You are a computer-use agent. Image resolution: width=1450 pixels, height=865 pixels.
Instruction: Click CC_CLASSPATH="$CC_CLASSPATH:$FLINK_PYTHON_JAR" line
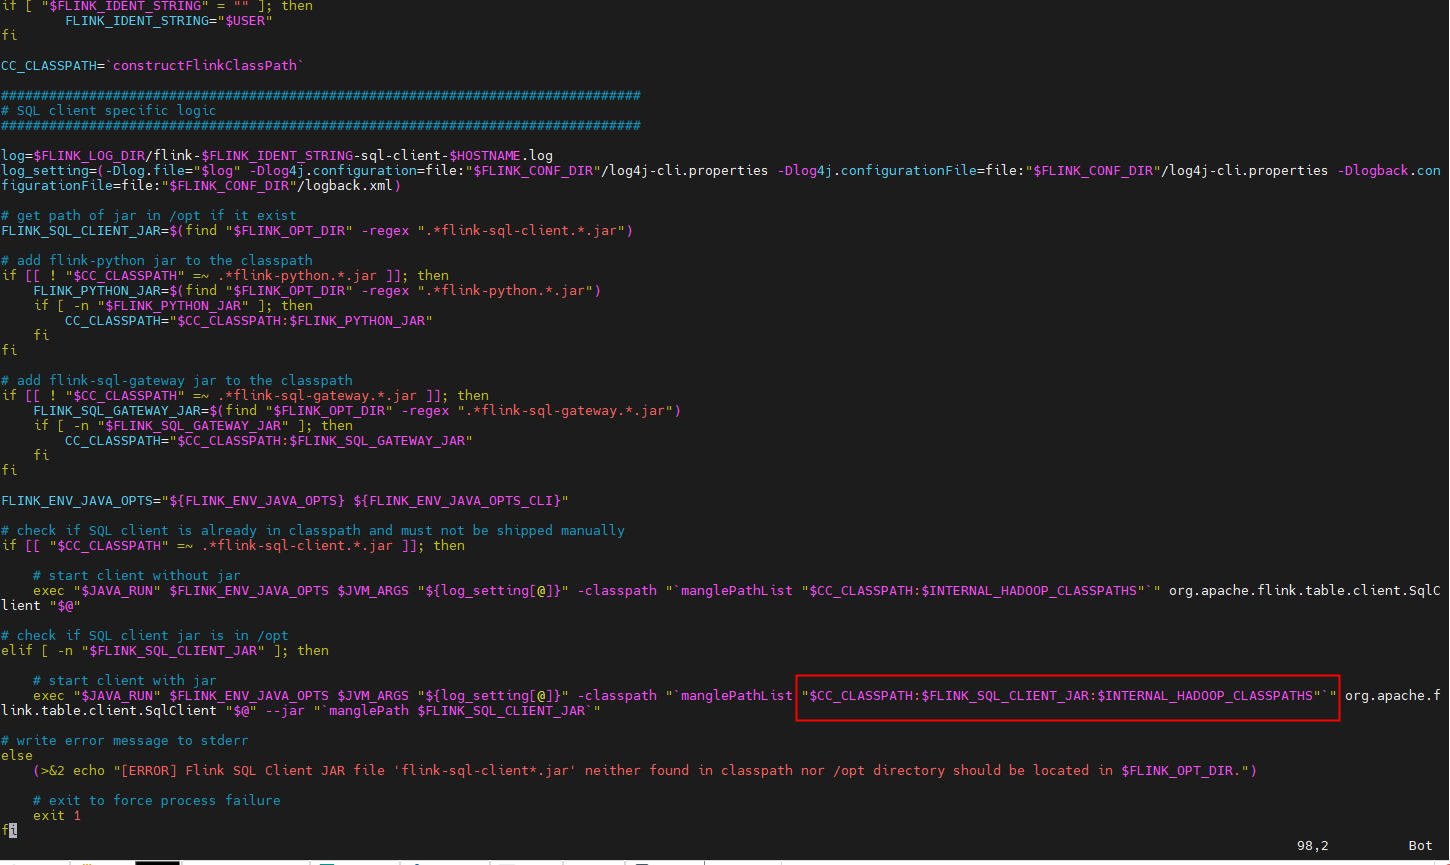pyautogui.click(x=248, y=320)
